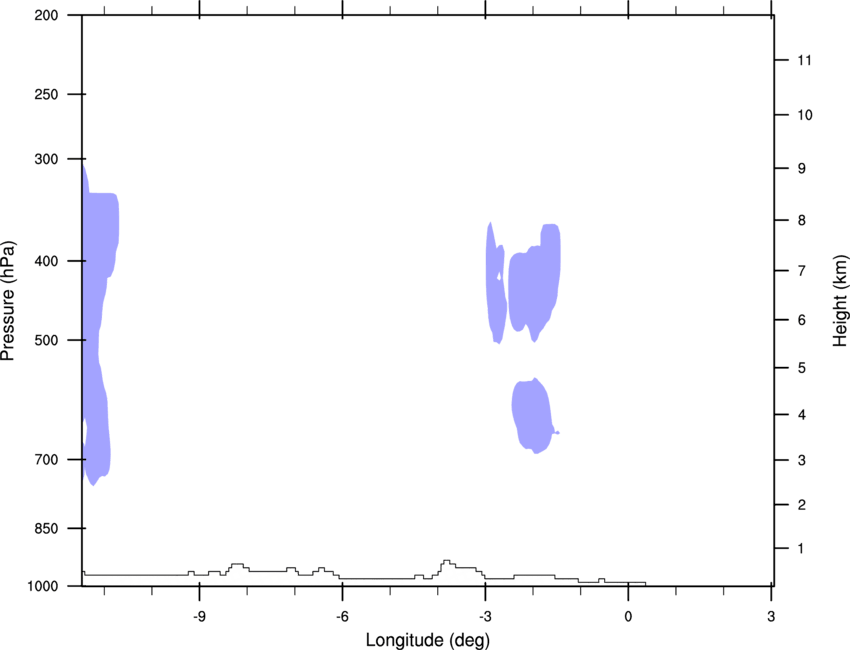This screenshot has height=650, width=850.
Task: Click the 10 km height label
Action: (x=805, y=115)
